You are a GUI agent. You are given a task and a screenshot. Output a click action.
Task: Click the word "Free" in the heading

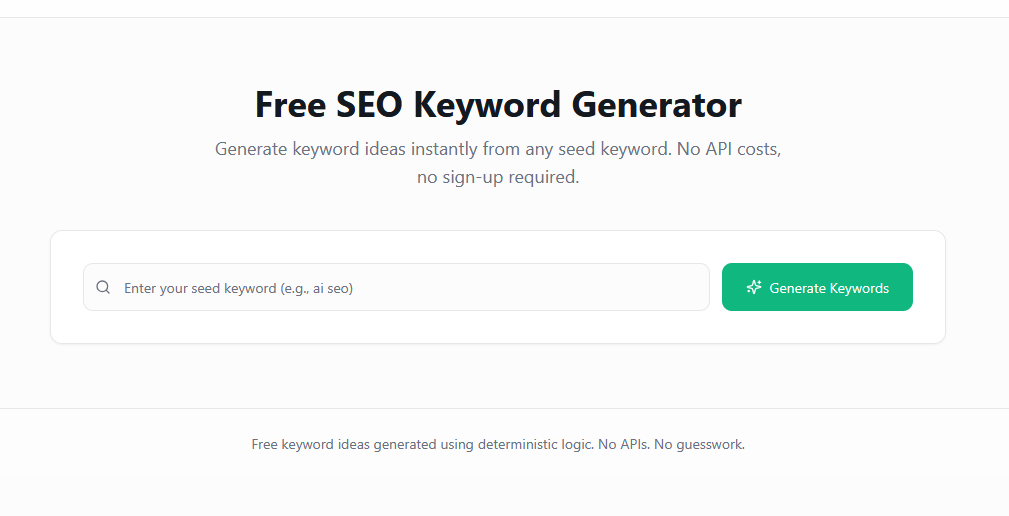click(291, 105)
